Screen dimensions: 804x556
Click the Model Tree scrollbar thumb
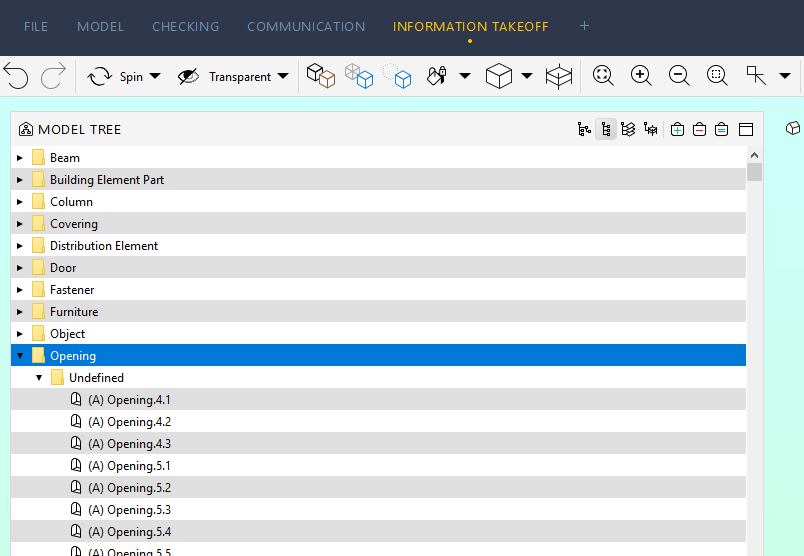click(x=754, y=172)
